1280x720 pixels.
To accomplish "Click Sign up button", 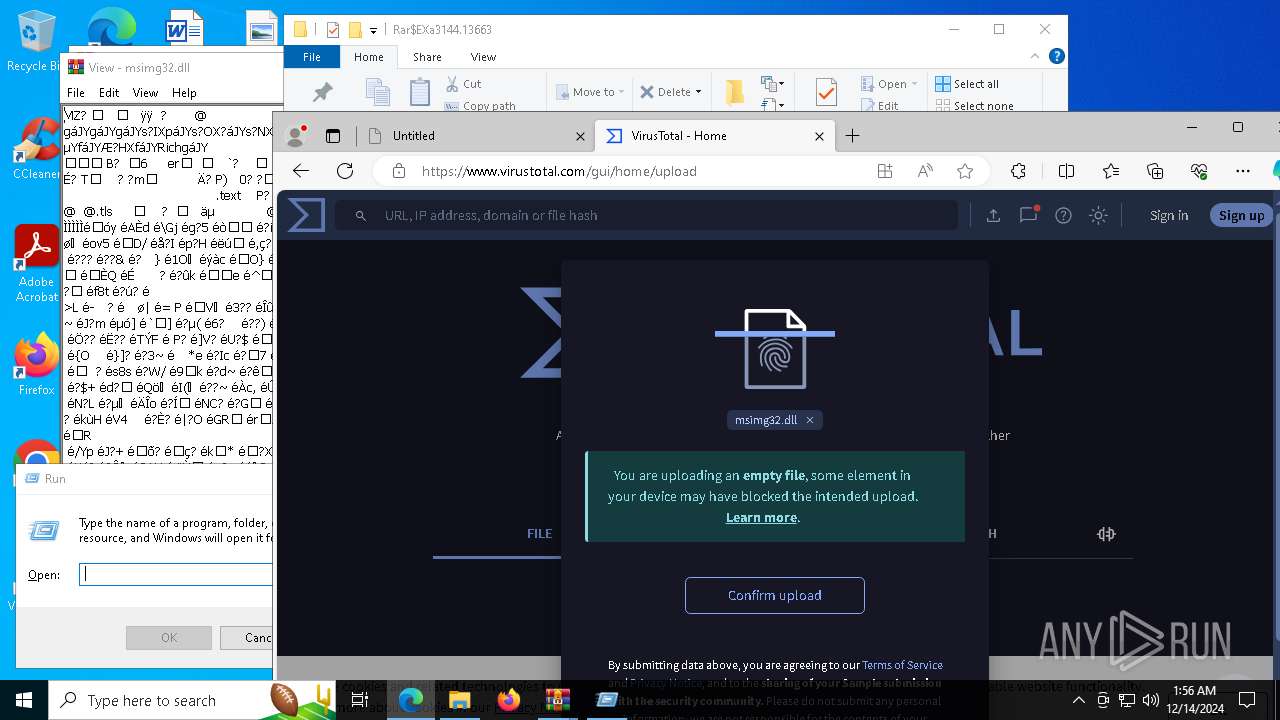I will 1241,215.
